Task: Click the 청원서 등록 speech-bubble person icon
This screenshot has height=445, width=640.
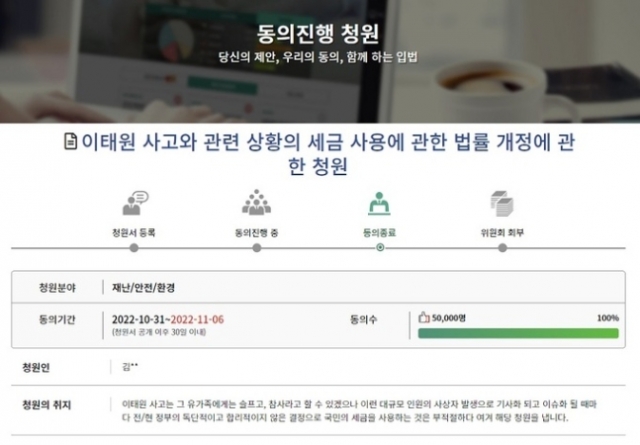Action: [136, 203]
